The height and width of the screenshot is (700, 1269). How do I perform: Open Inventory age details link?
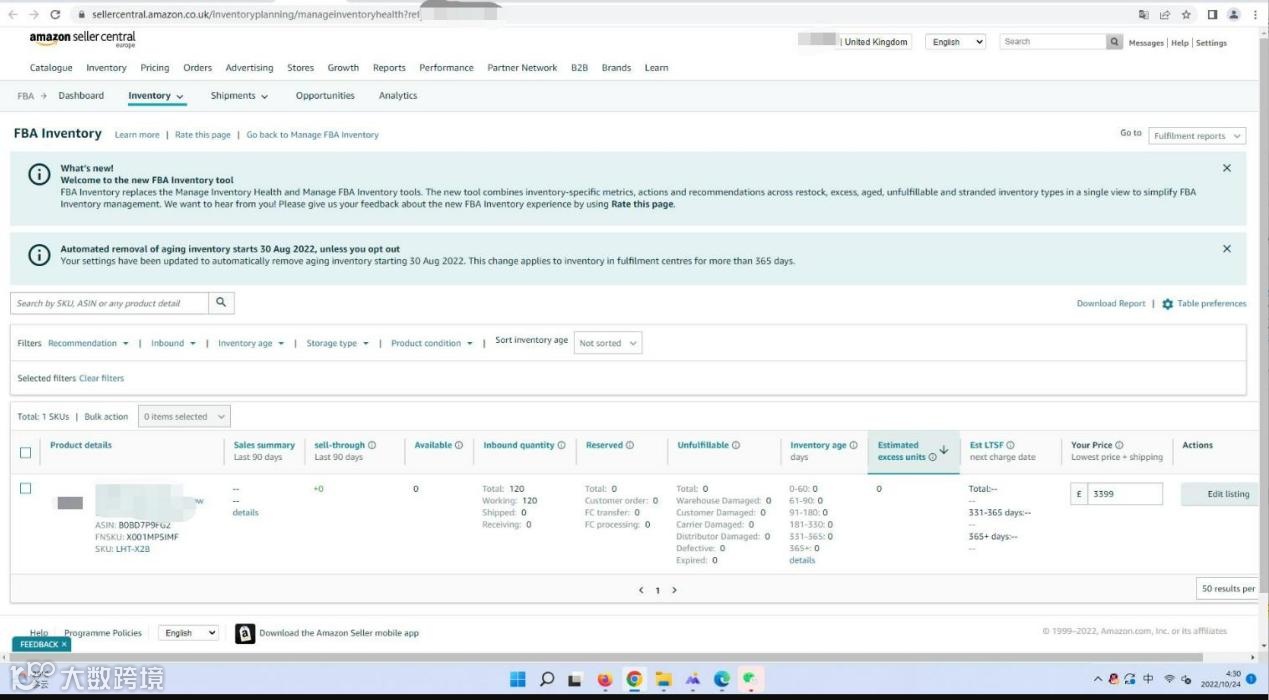tap(802, 561)
